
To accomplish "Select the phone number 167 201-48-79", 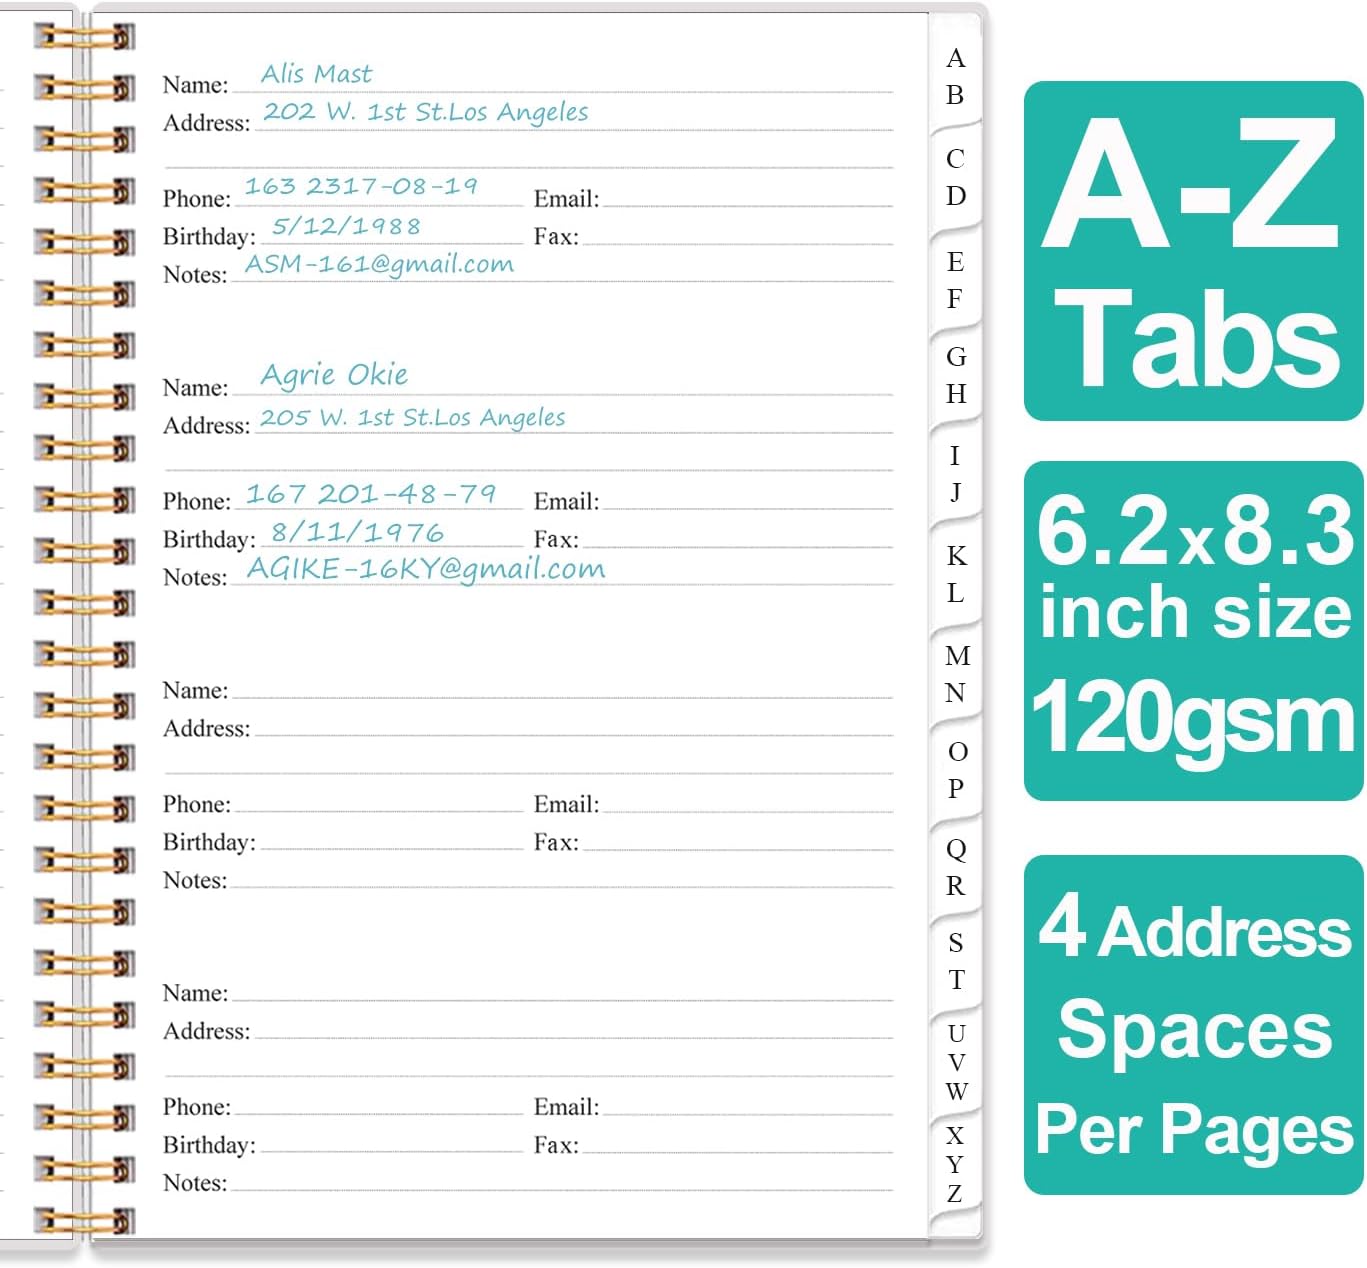I will [372, 492].
